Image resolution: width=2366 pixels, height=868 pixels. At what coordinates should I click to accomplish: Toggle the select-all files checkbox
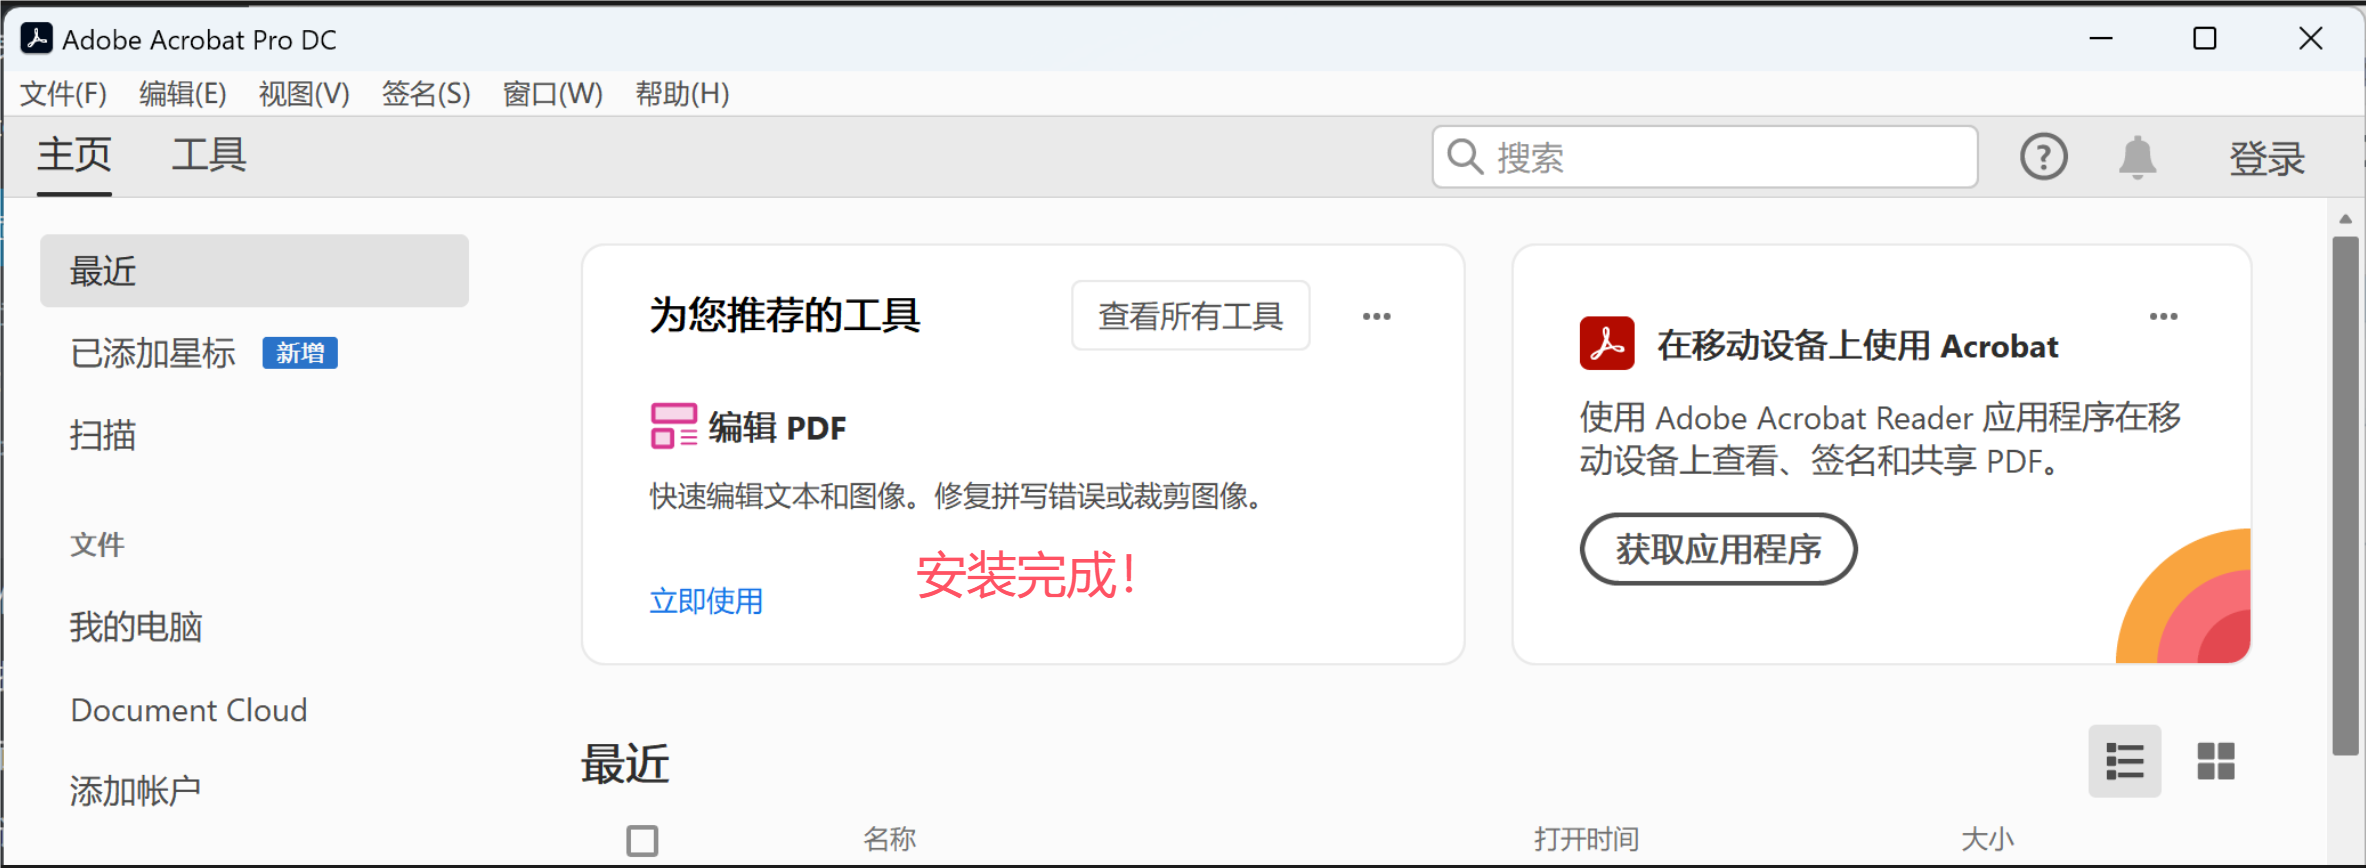pos(642,840)
